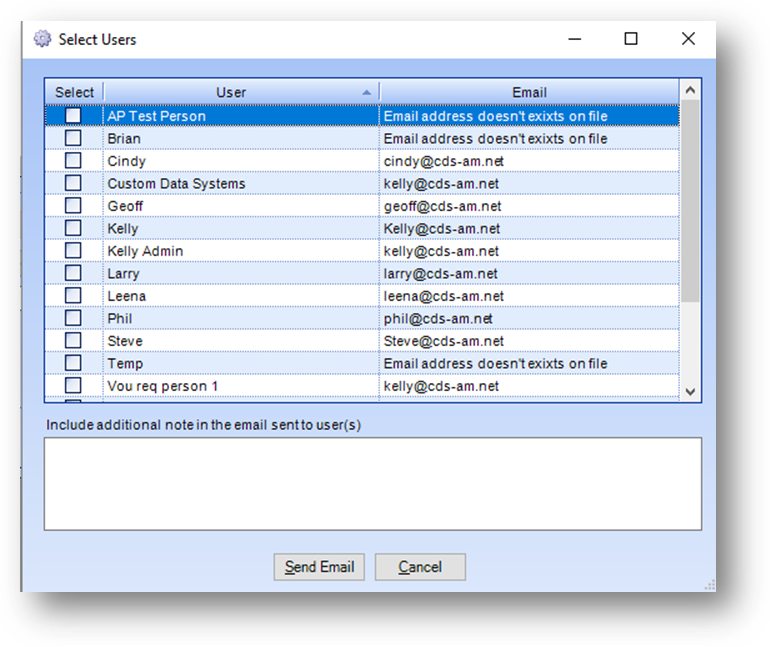Sort the list by User column header
Image resolution: width=770 pixels, height=647 pixels.
[x=231, y=92]
